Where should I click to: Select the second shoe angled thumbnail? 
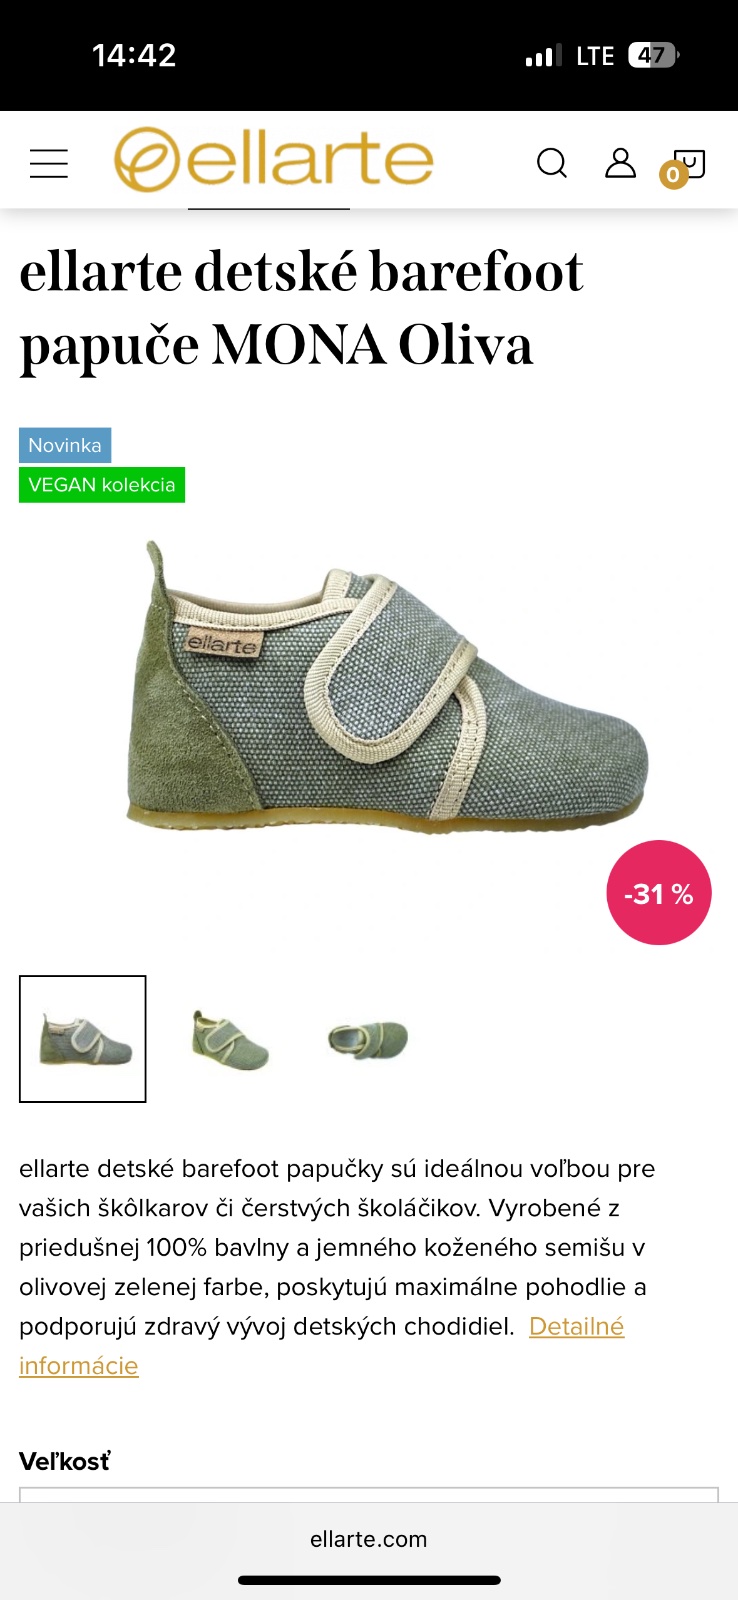[228, 1039]
